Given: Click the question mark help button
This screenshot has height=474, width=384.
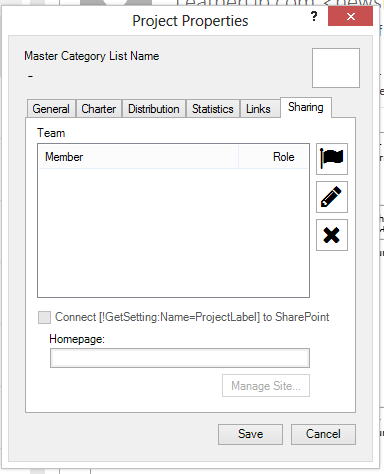Looking at the screenshot, I should pyautogui.click(x=314, y=16).
